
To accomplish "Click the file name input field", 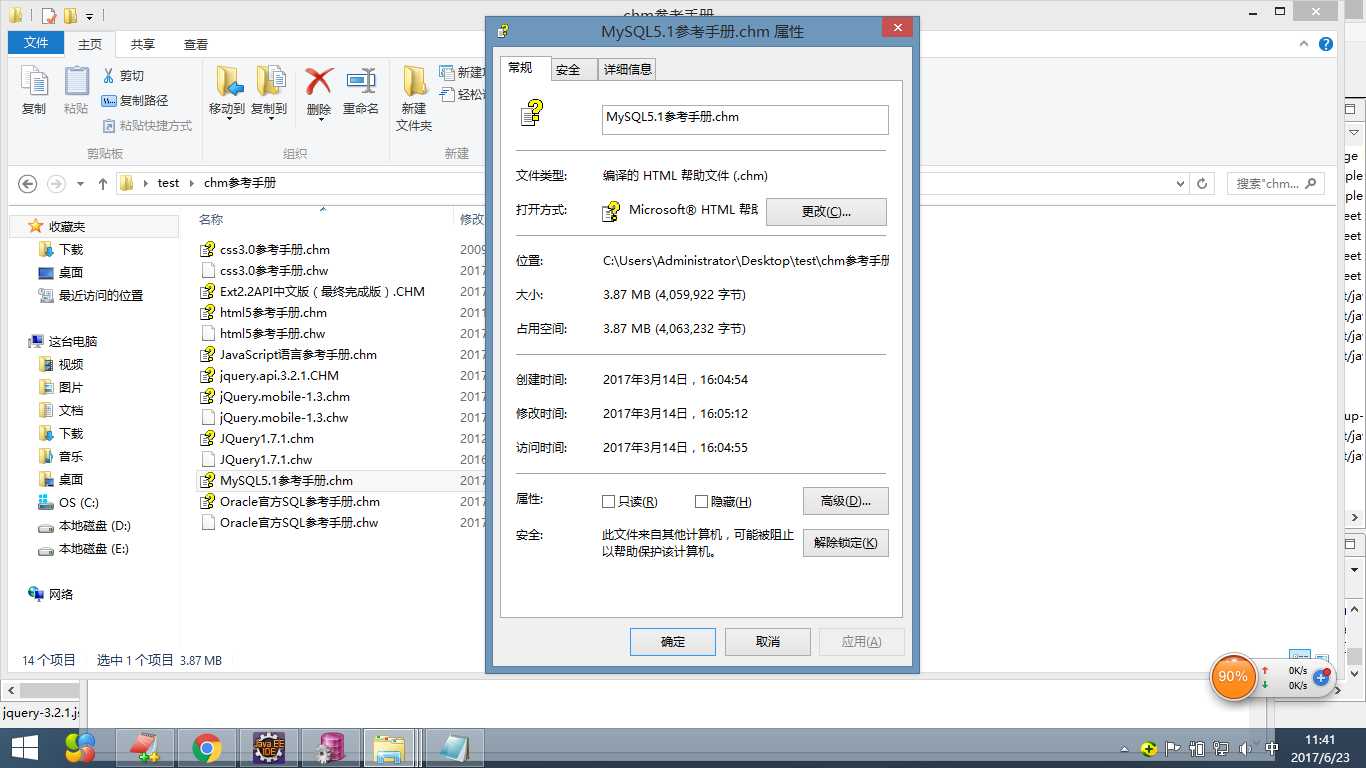I will pyautogui.click(x=745, y=119).
